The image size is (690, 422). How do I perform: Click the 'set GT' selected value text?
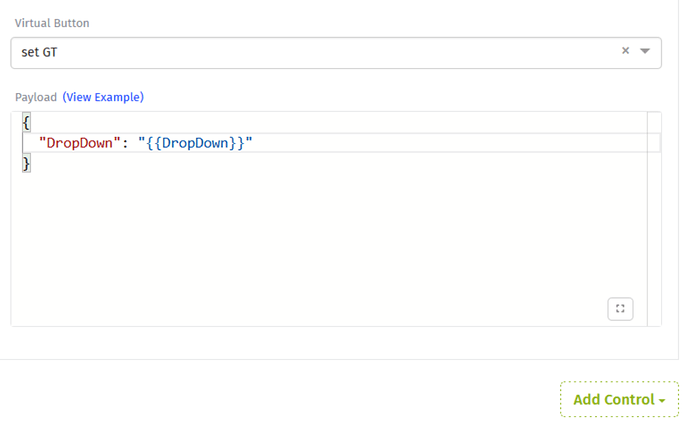coord(39,52)
